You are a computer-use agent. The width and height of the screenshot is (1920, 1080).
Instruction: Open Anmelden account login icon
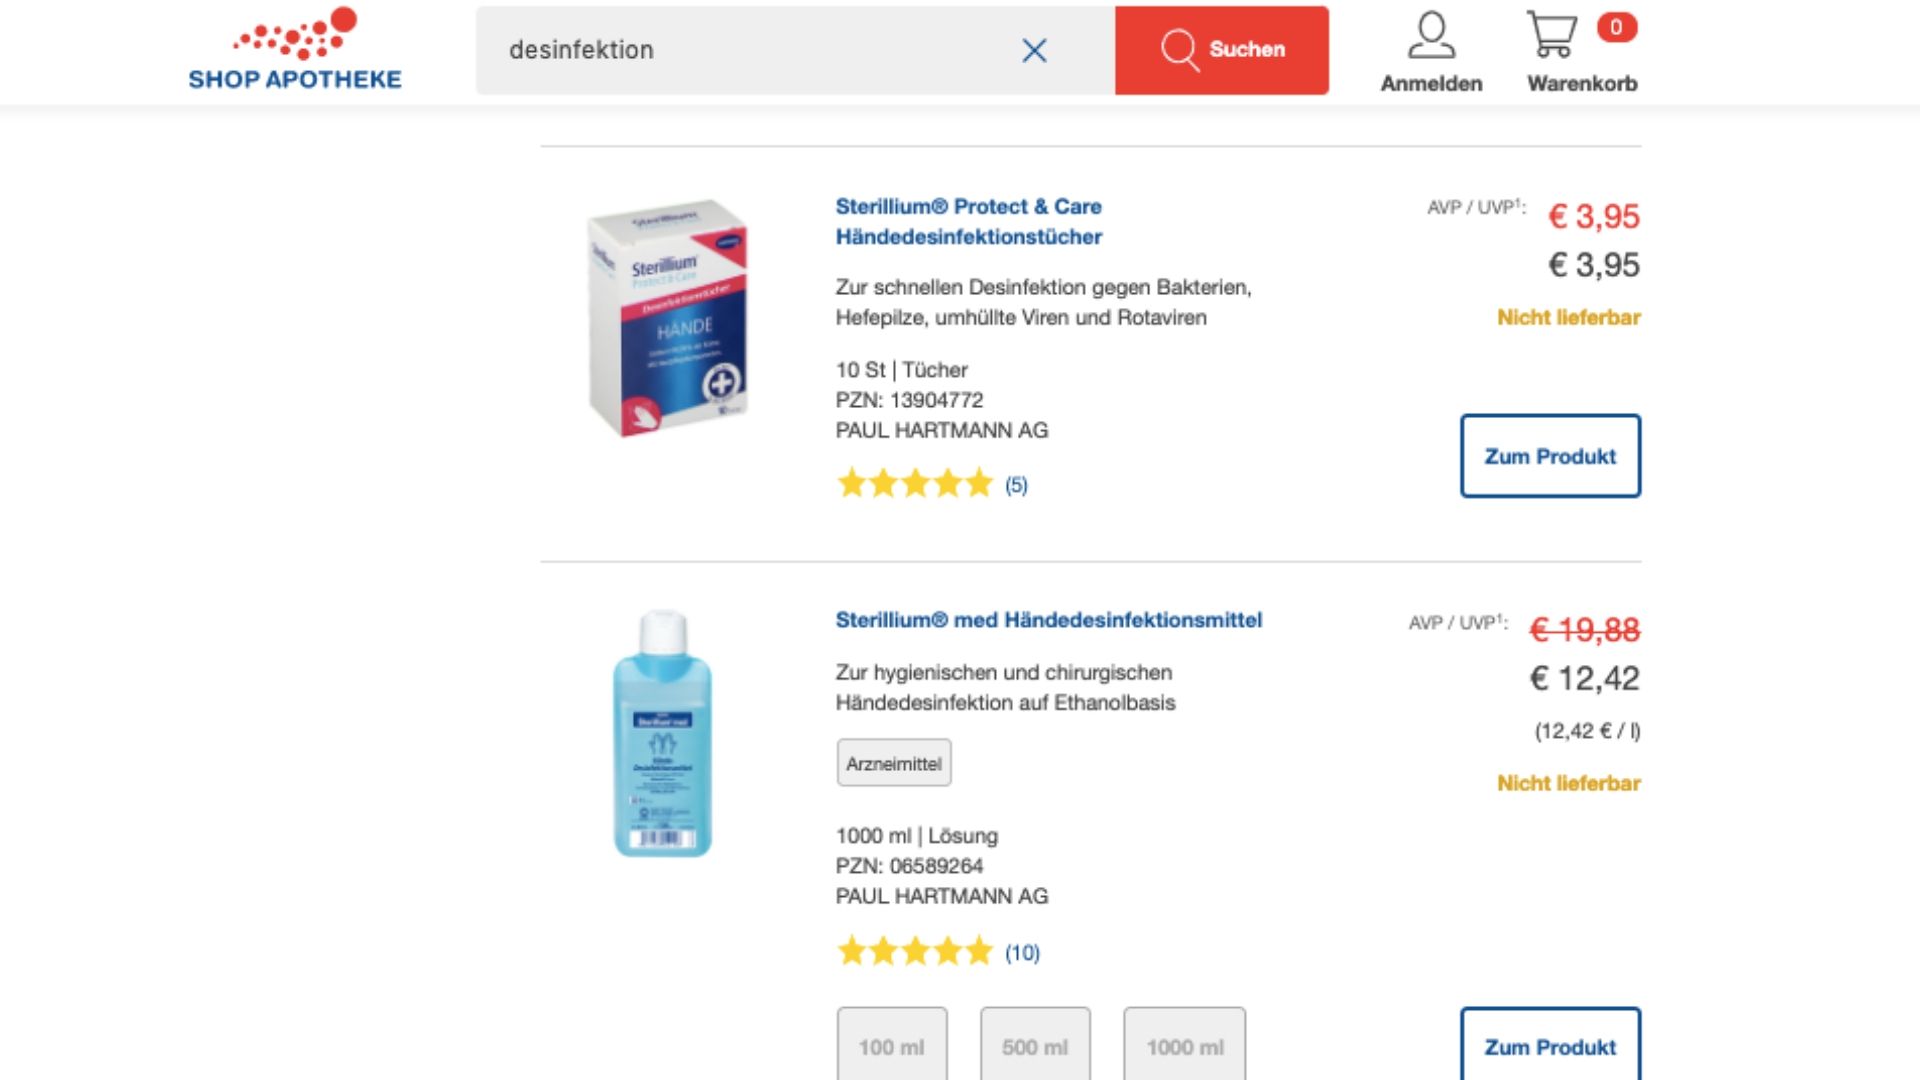point(1431,52)
